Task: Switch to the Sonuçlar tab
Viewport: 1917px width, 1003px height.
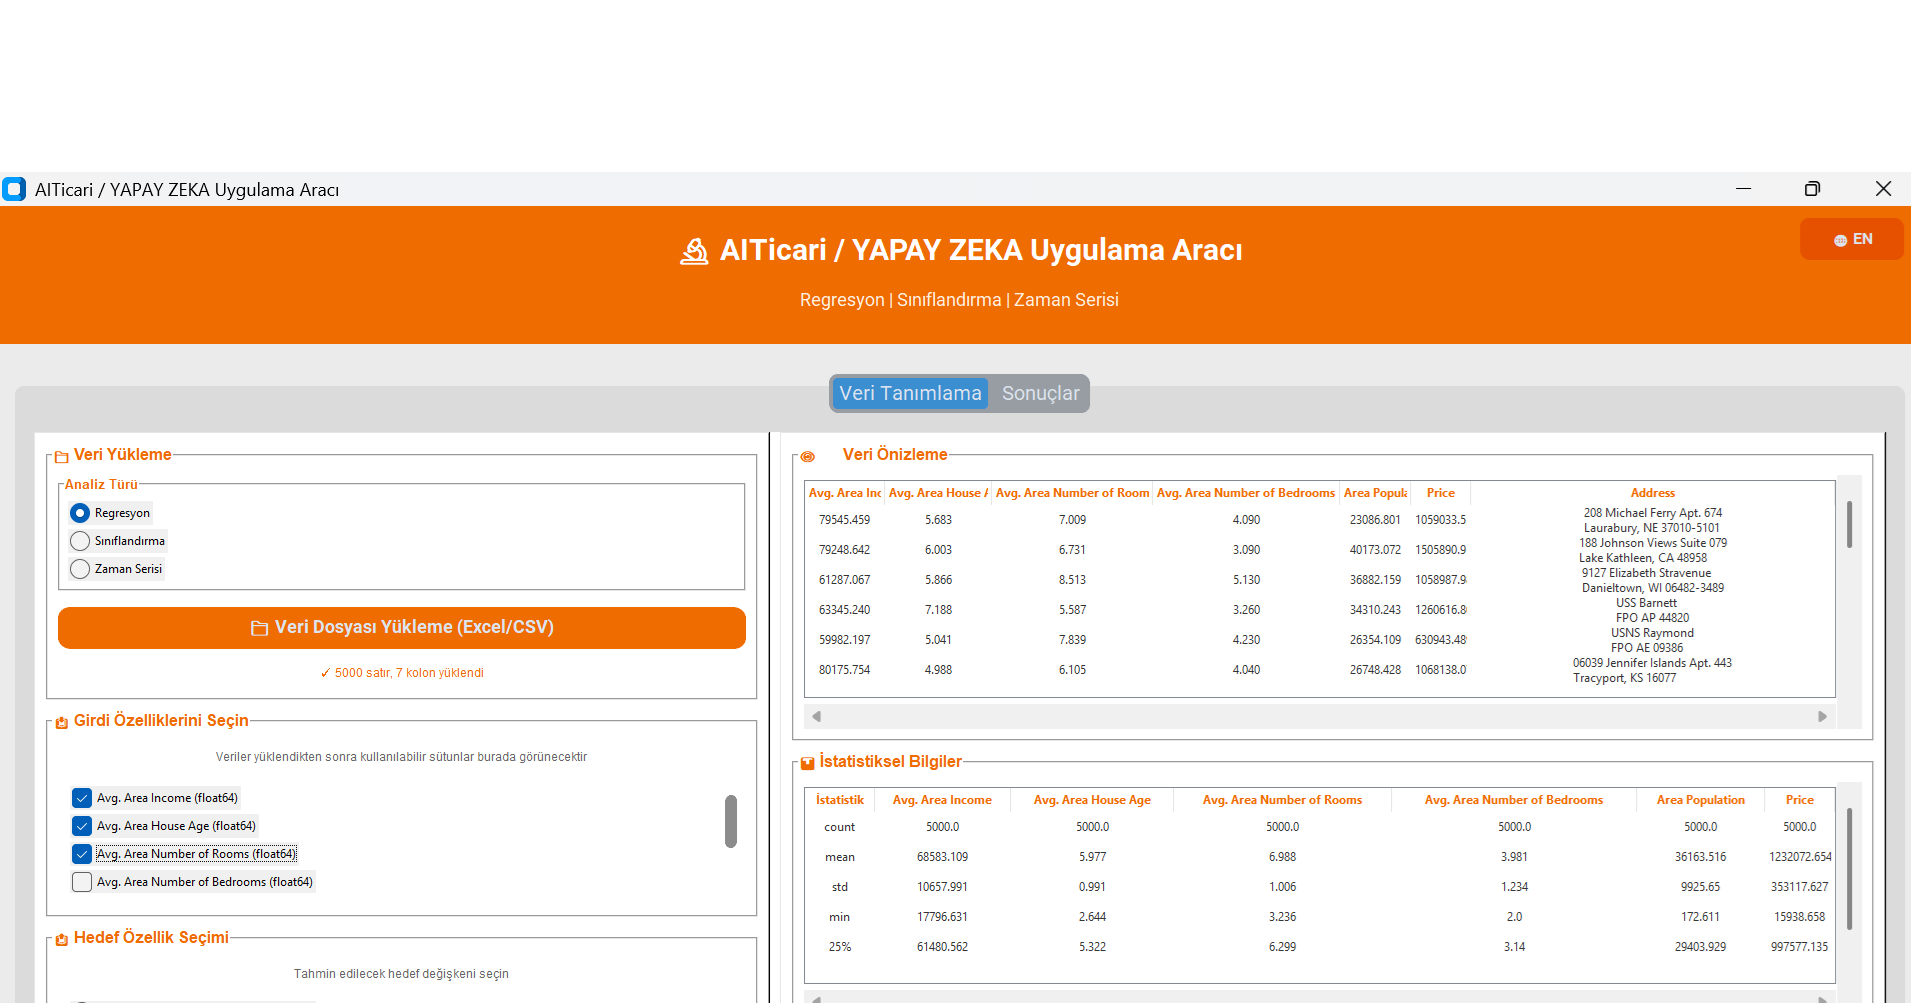Action: coord(1040,394)
